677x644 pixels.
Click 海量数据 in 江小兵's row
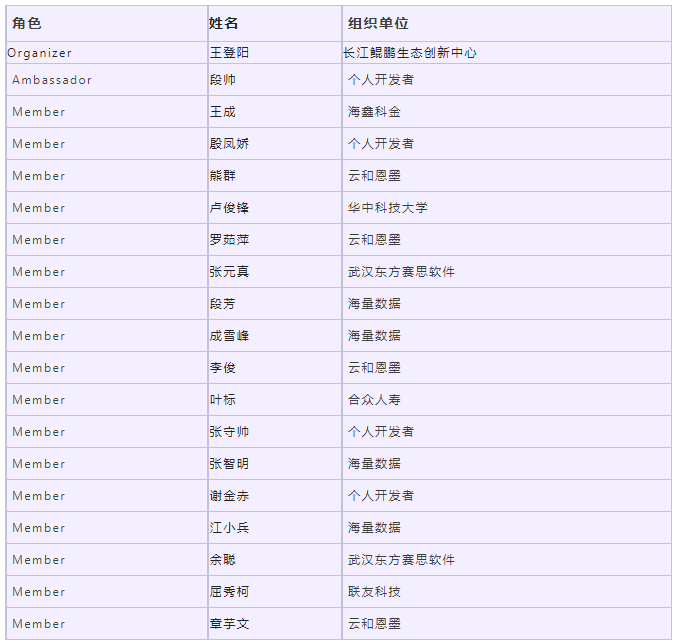(374, 527)
